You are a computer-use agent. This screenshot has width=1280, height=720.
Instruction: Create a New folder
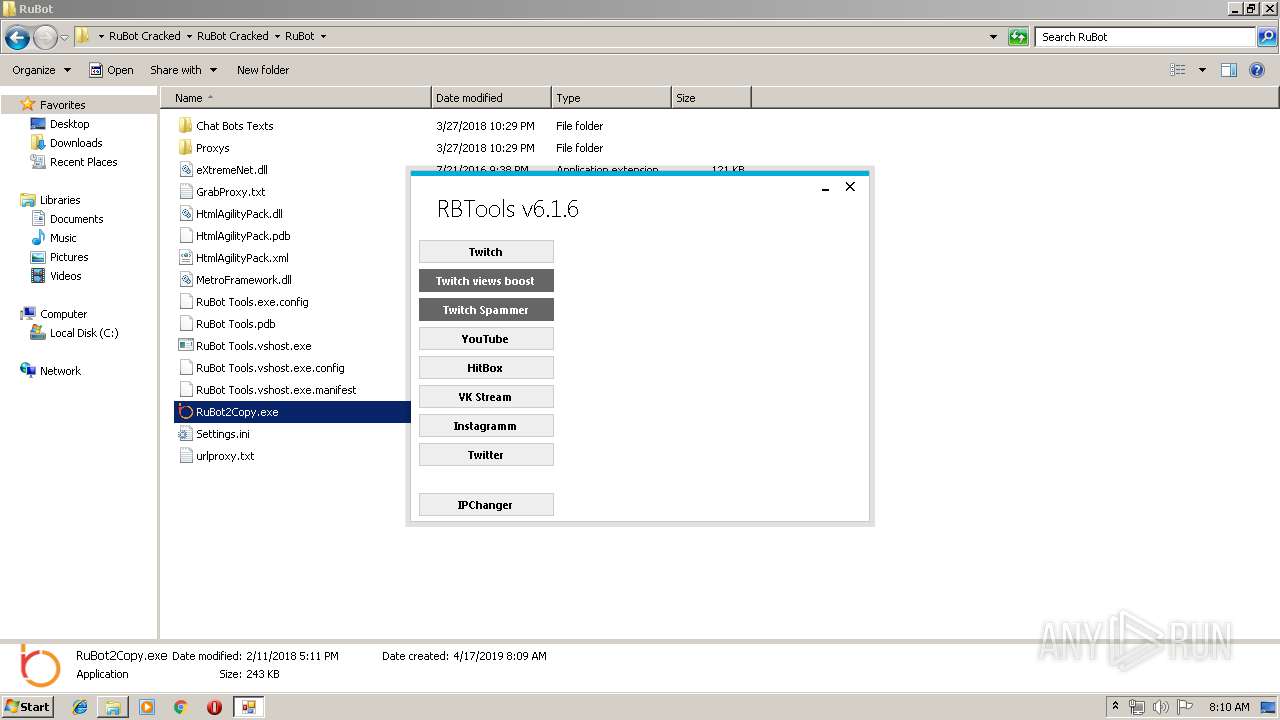coord(263,70)
